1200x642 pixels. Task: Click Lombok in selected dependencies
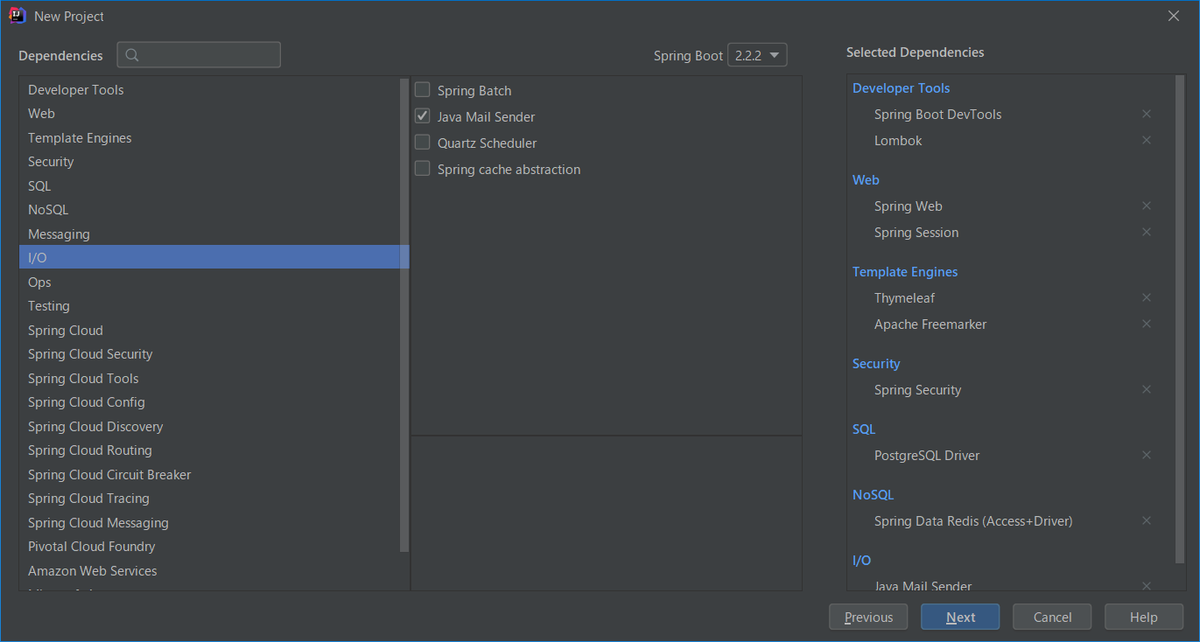(898, 140)
